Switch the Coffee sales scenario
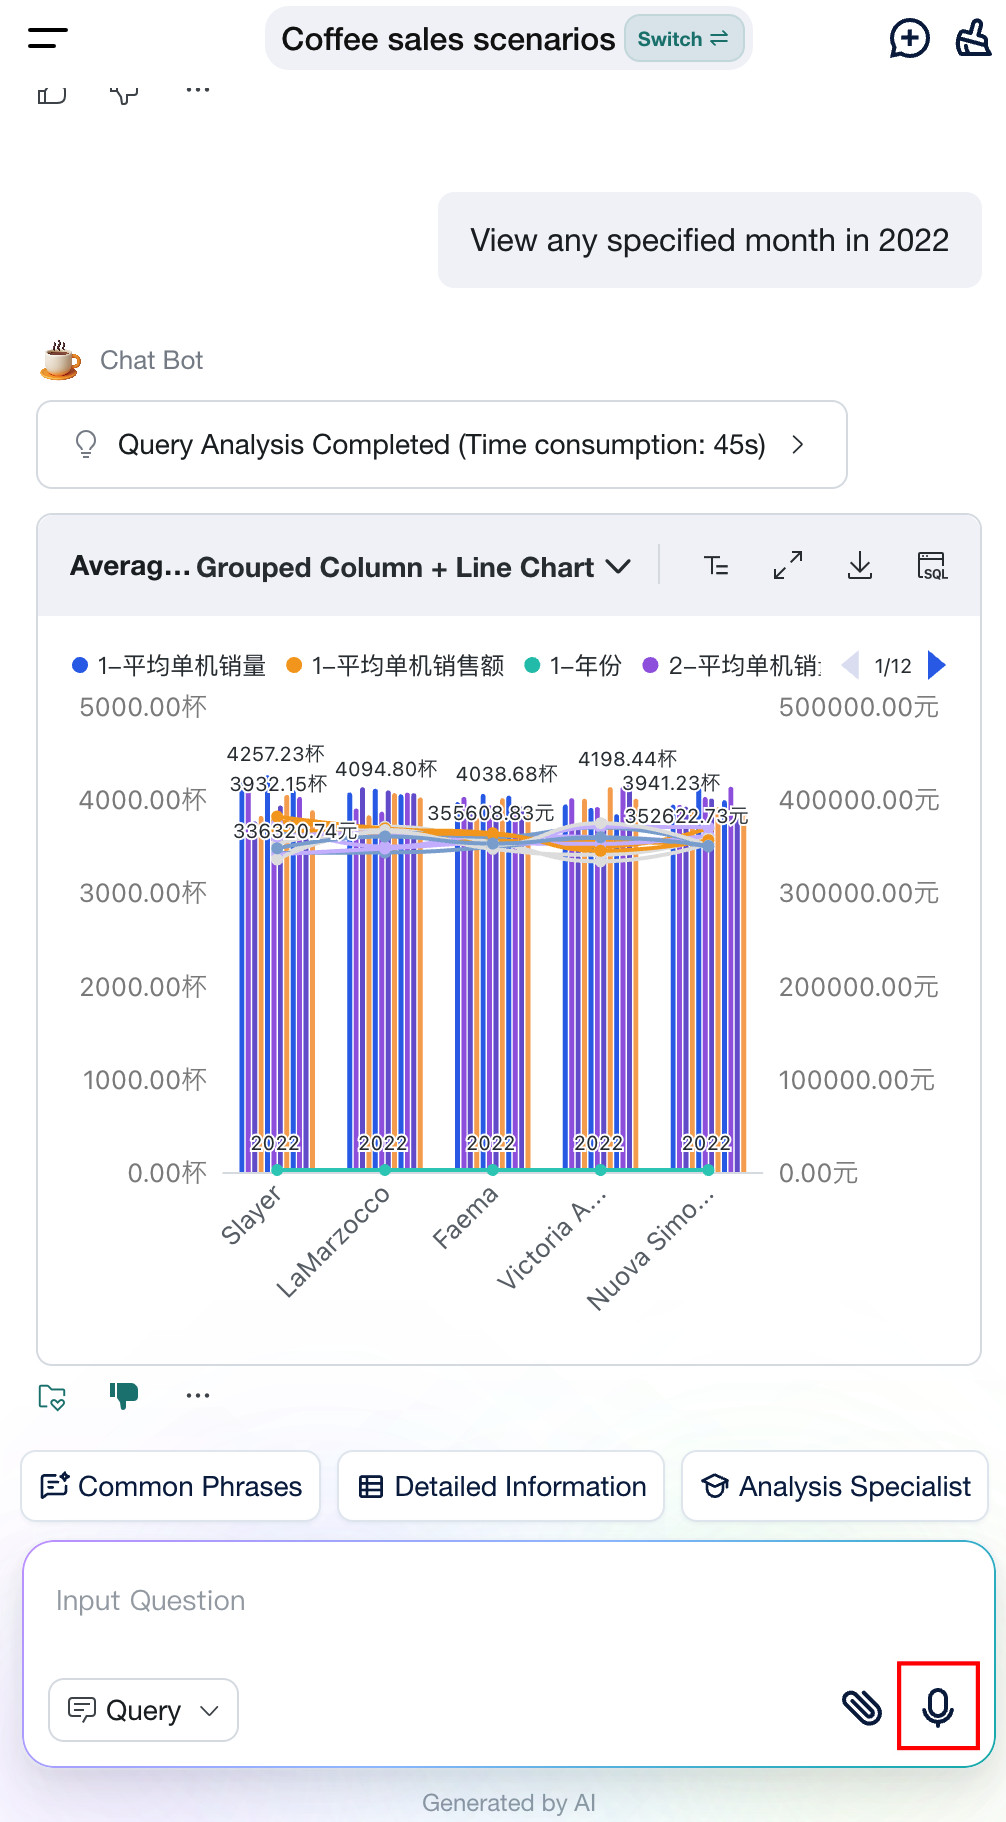The width and height of the screenshot is (1006, 1822). click(x=684, y=39)
